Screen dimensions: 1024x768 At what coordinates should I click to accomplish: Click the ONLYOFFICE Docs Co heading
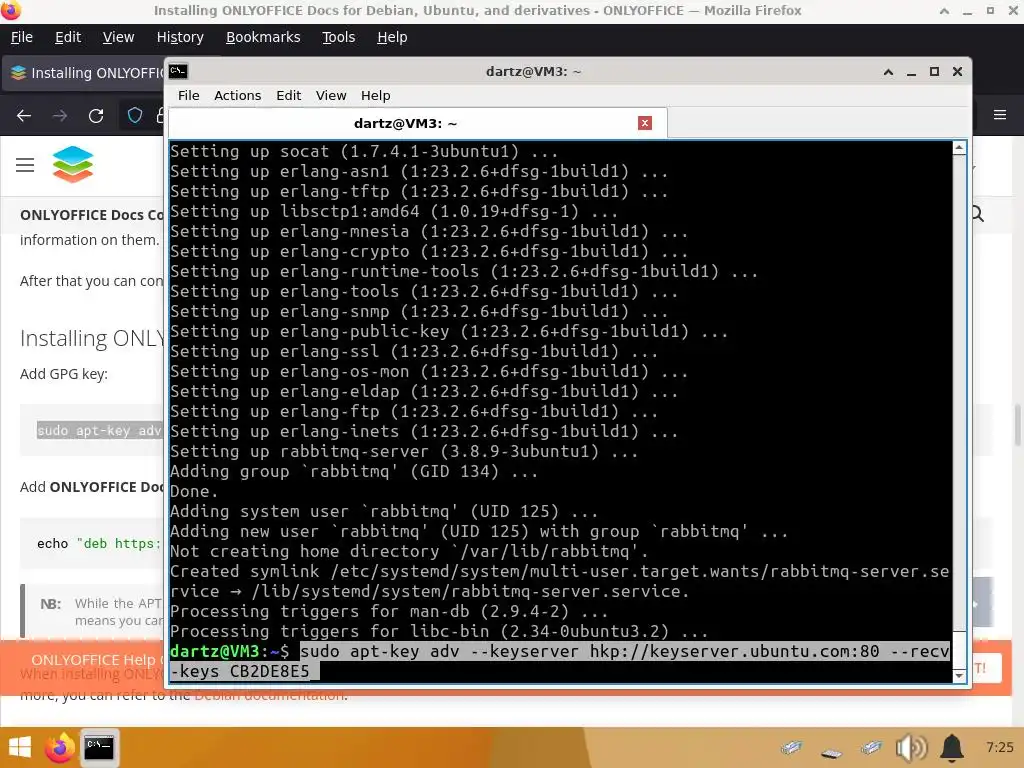(x=91, y=215)
